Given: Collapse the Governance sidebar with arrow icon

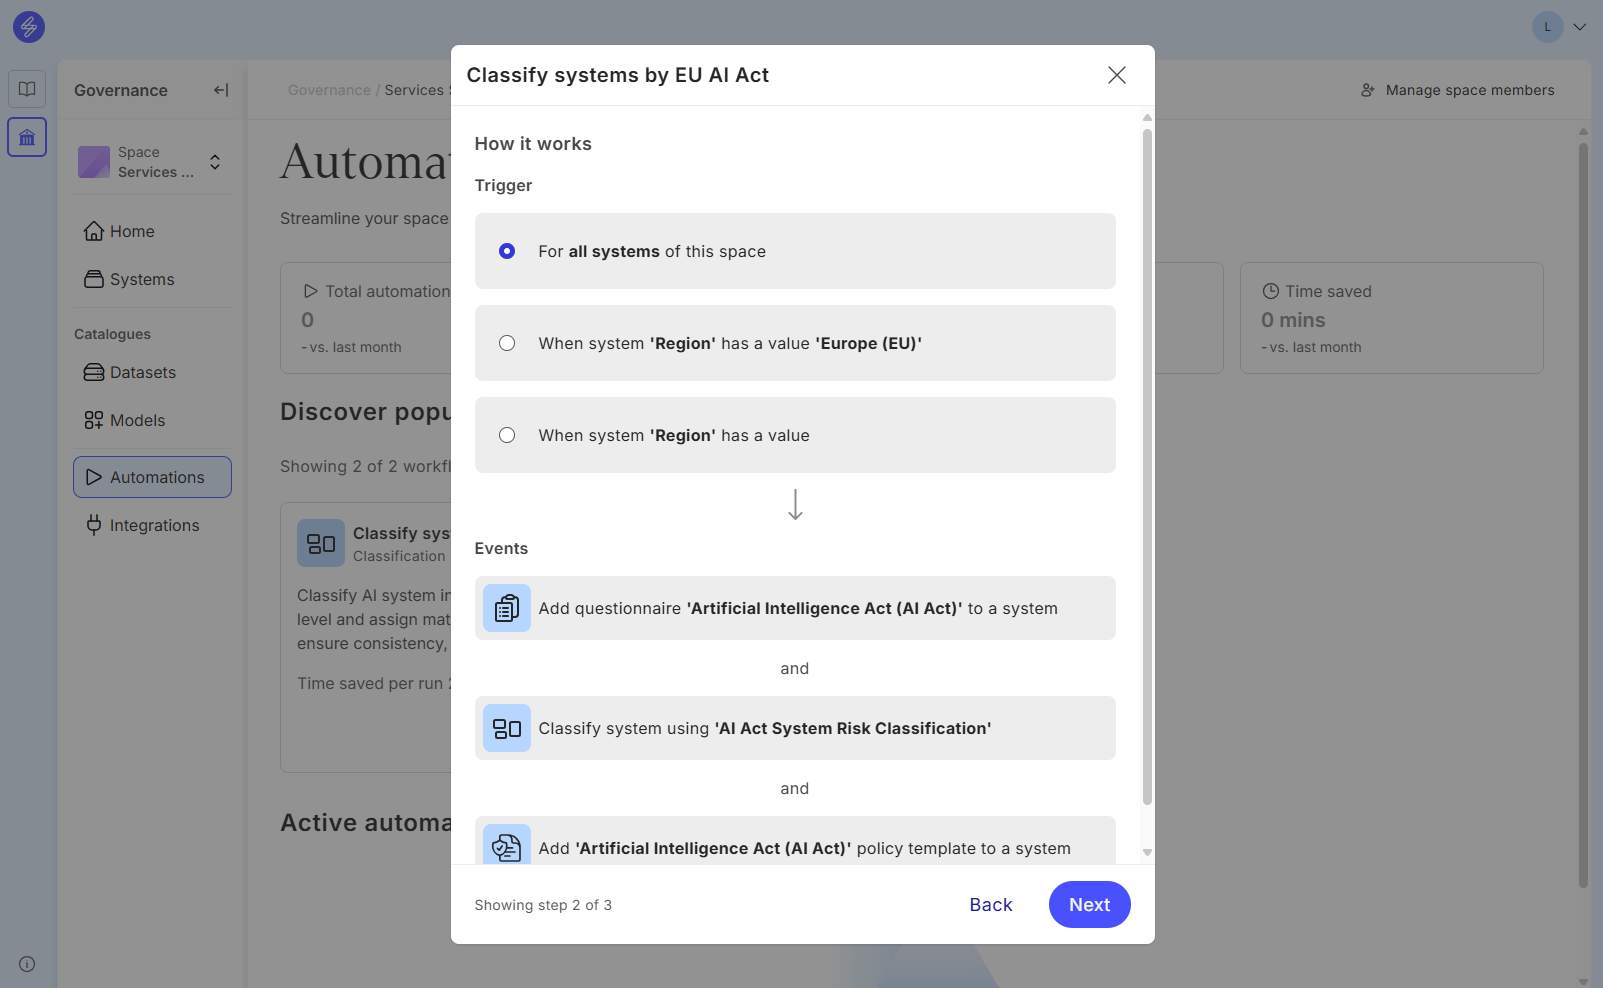Looking at the screenshot, I should [x=221, y=90].
